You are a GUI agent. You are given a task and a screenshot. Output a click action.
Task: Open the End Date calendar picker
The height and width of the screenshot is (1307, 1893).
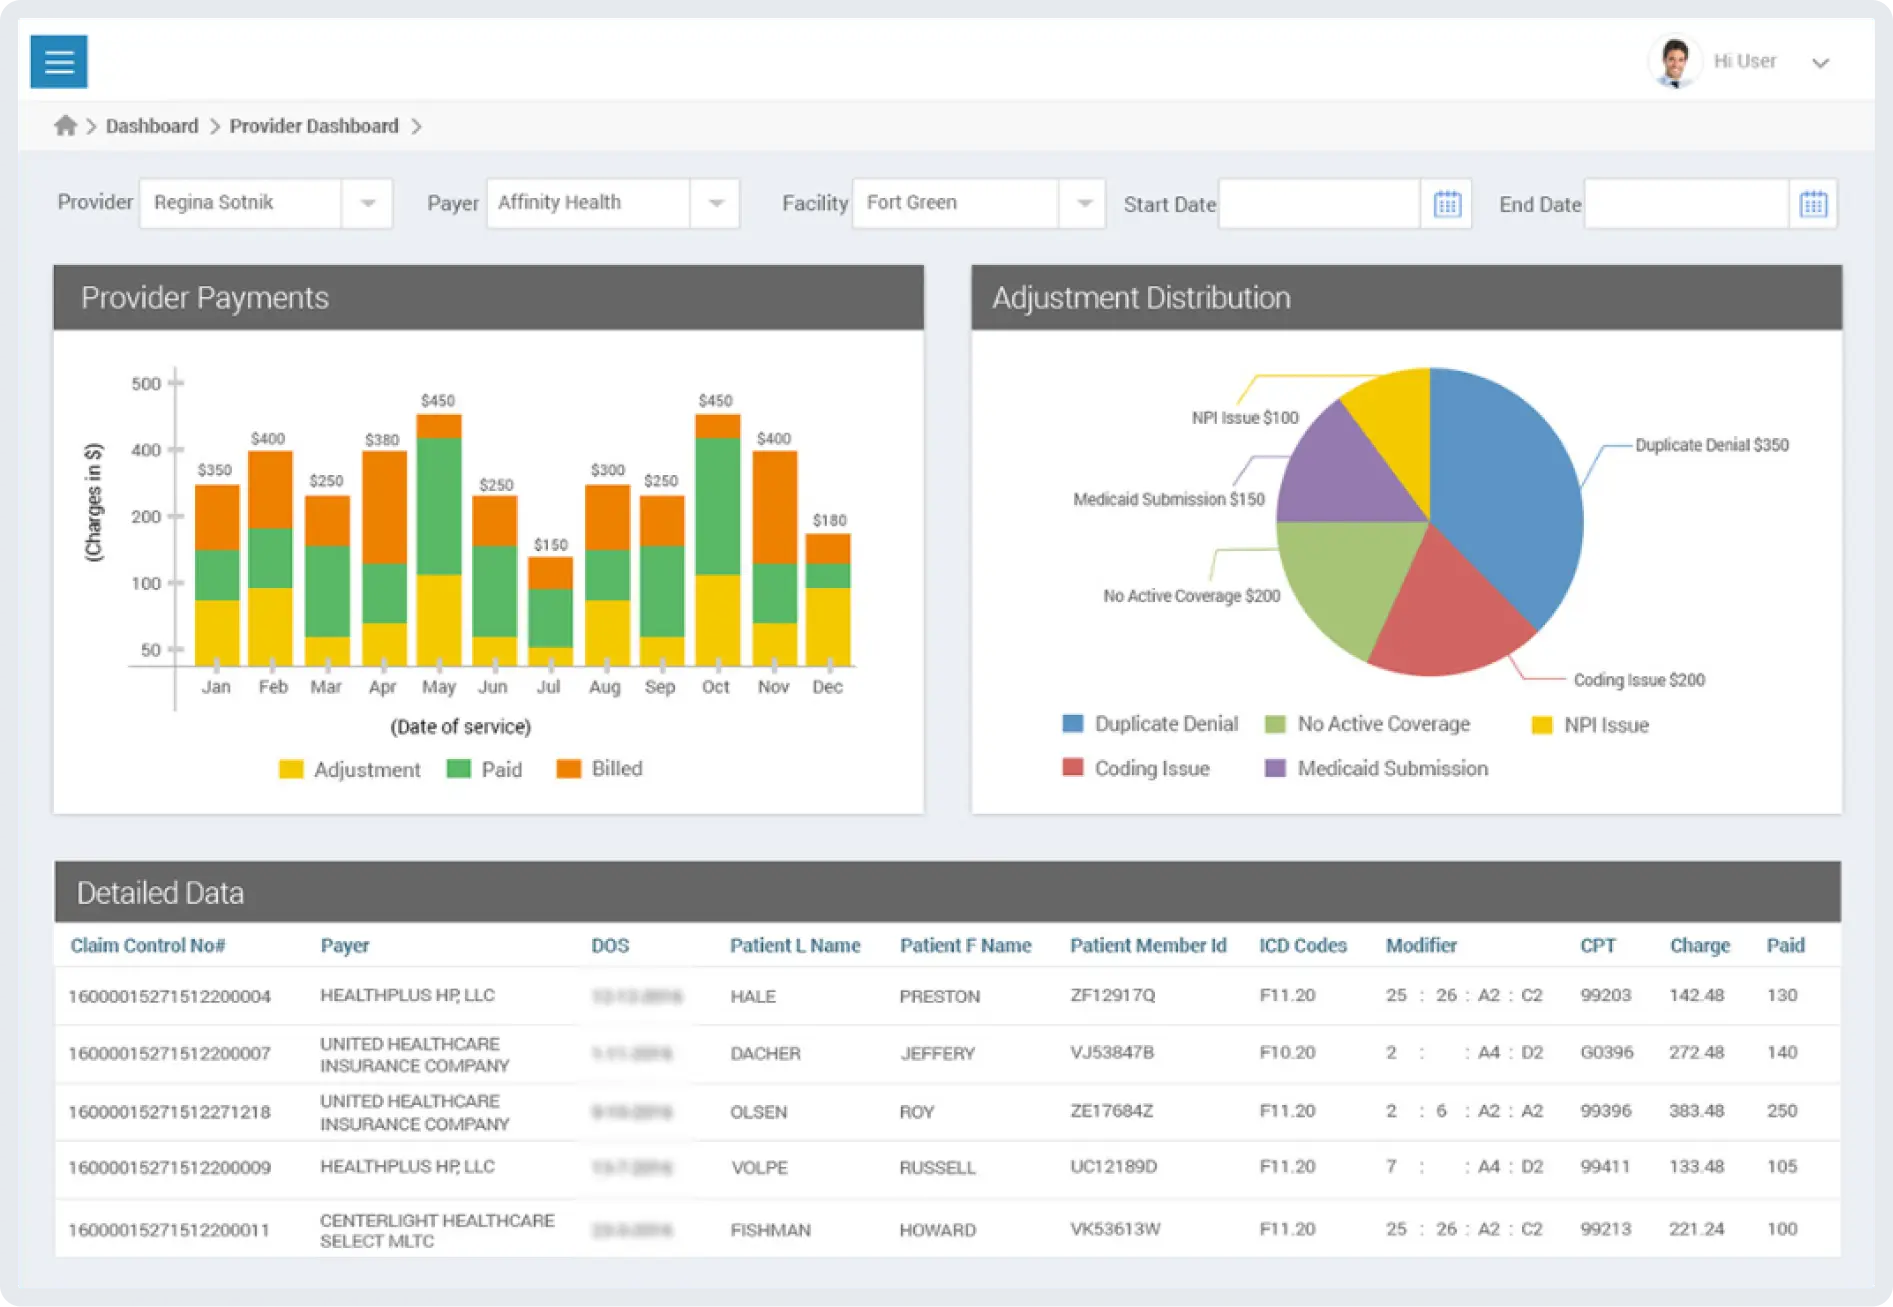point(1813,205)
